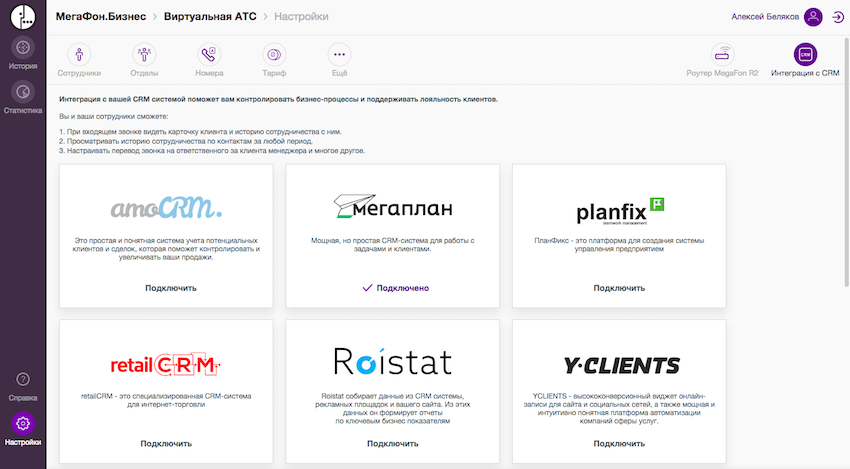
Task: Select the Интеграция с CRM icon
Action: [x=806, y=55]
